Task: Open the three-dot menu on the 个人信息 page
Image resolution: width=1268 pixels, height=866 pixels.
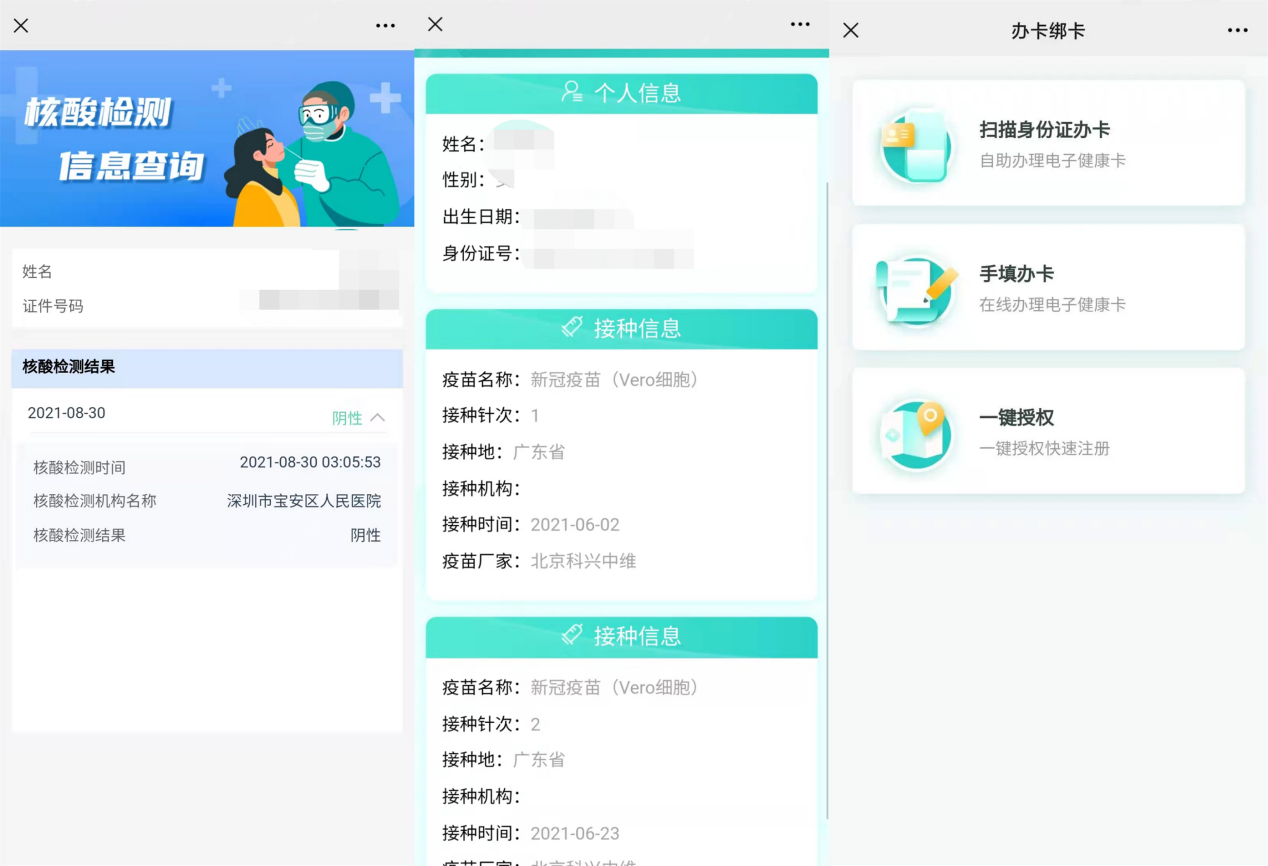Action: [800, 24]
